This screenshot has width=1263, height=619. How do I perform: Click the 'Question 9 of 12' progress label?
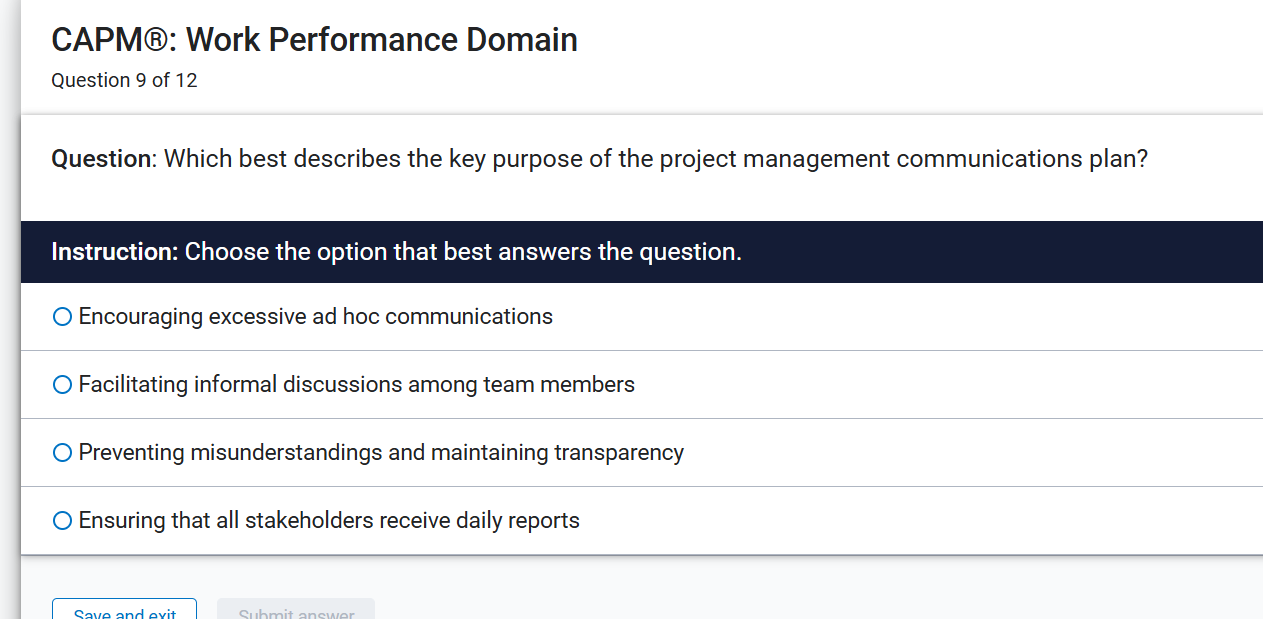point(124,80)
